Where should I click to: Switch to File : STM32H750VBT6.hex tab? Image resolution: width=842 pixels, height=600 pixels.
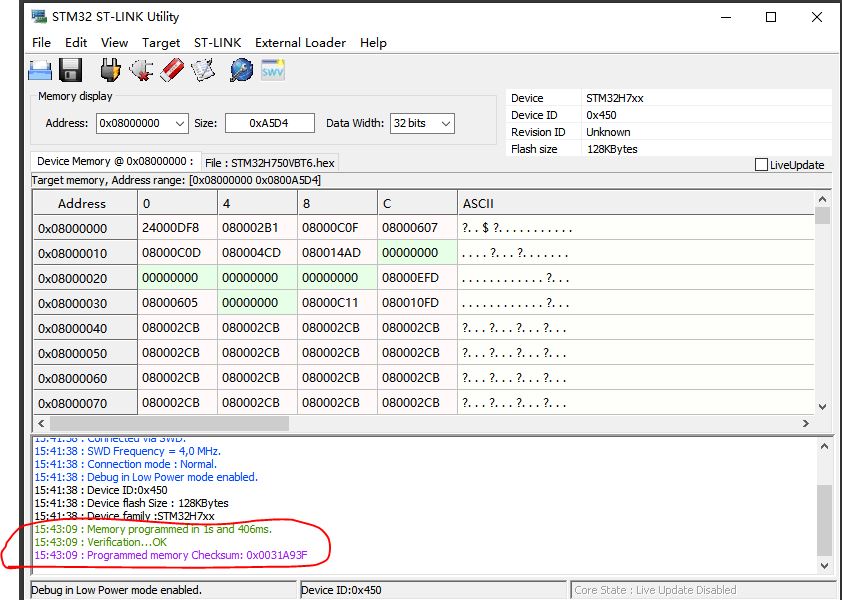click(270, 163)
